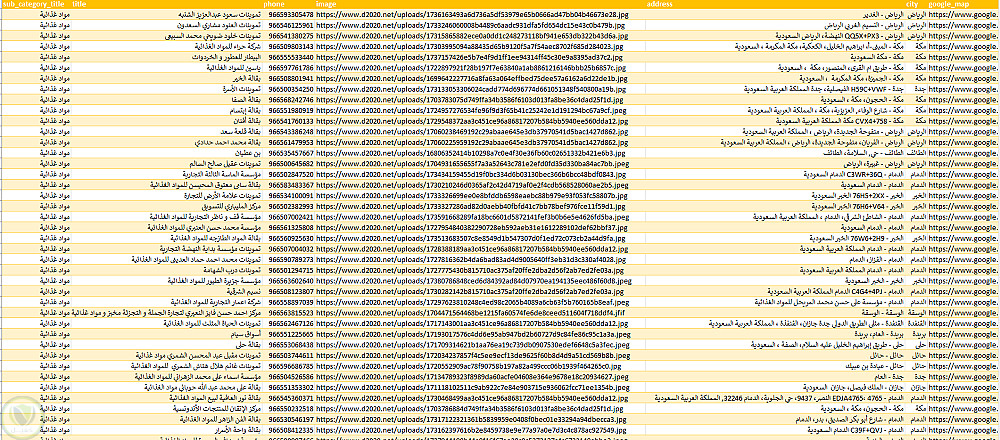Image resolution: width=1000 pixels, height=440 pixels.
Task: Open image URL starting uploads/1733246060
Action: coord(470,25)
